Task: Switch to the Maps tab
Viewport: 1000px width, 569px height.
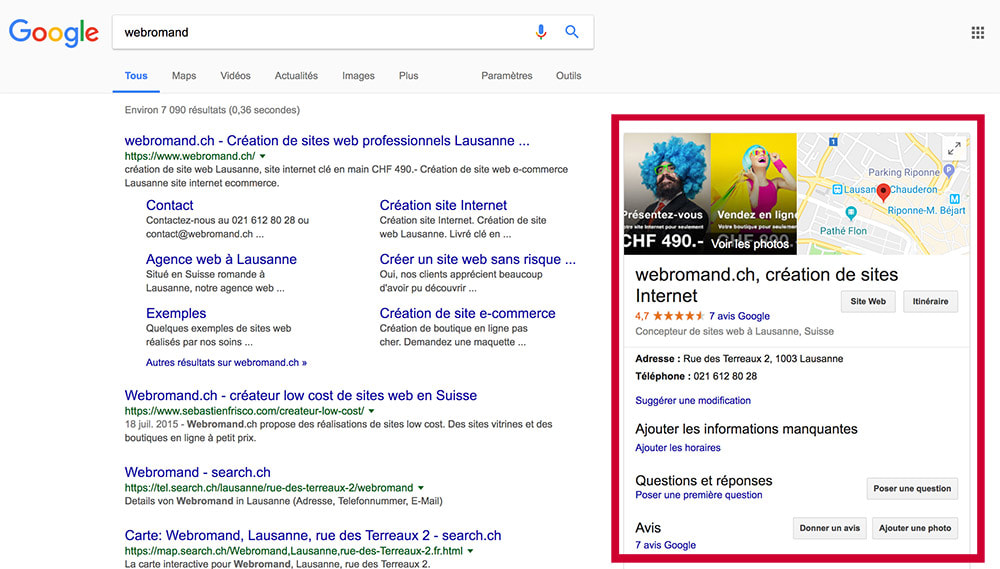Action: 184,76
